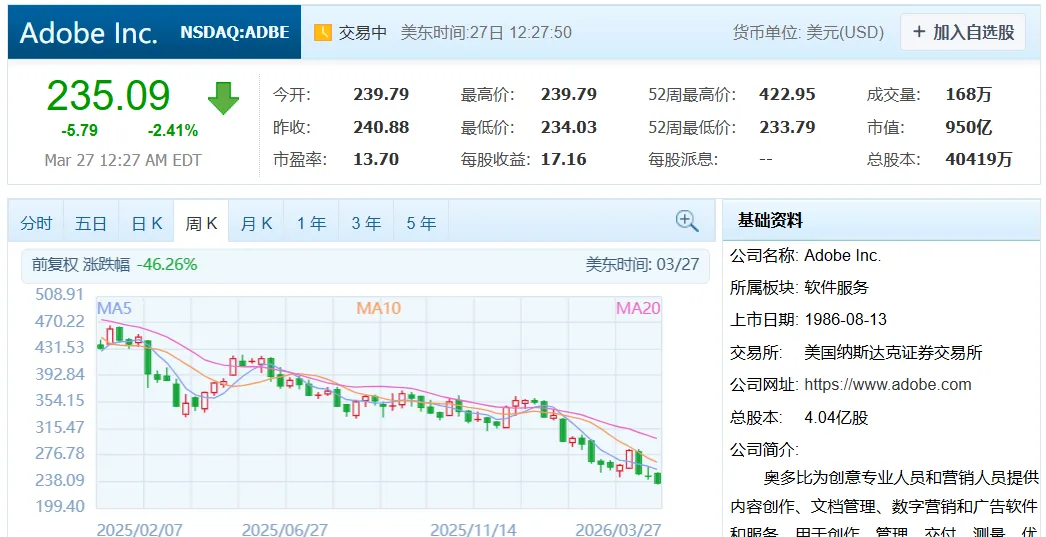Click the NSDAQ:ADBE ticker label
Viewport: 1046px width, 537px height.
[235, 32]
